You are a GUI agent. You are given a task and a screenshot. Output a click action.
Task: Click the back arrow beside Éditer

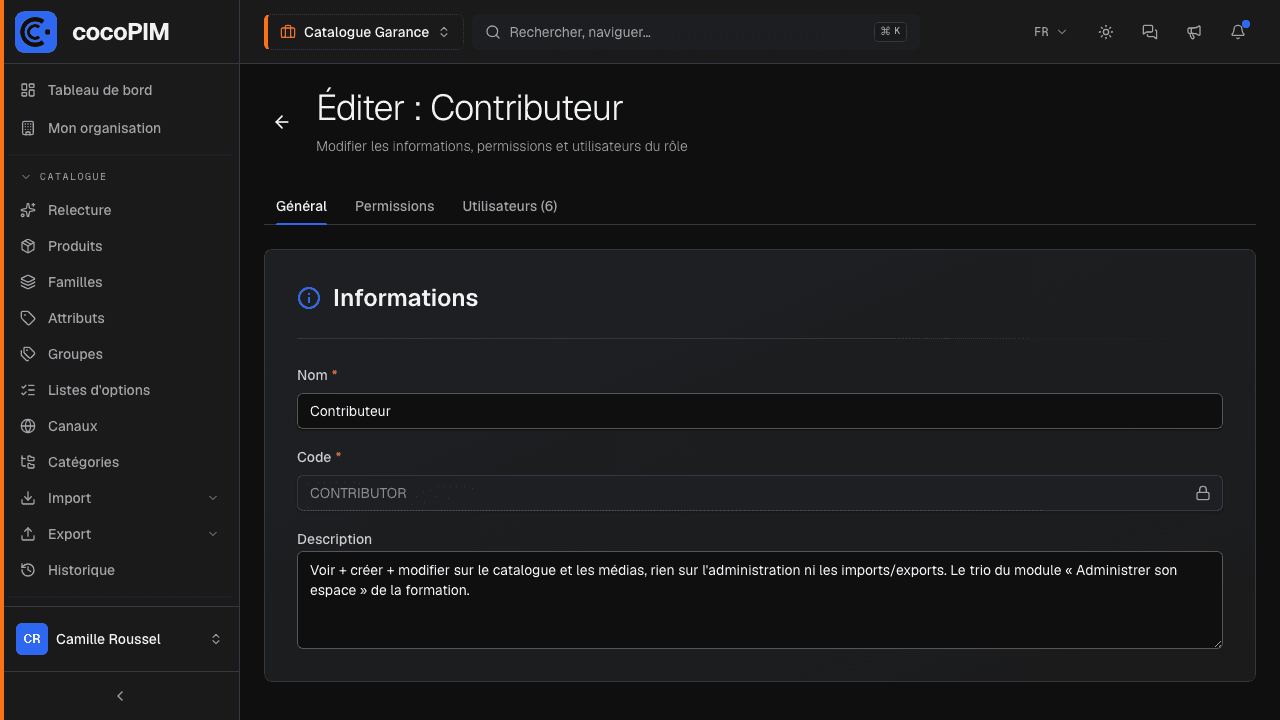click(282, 122)
